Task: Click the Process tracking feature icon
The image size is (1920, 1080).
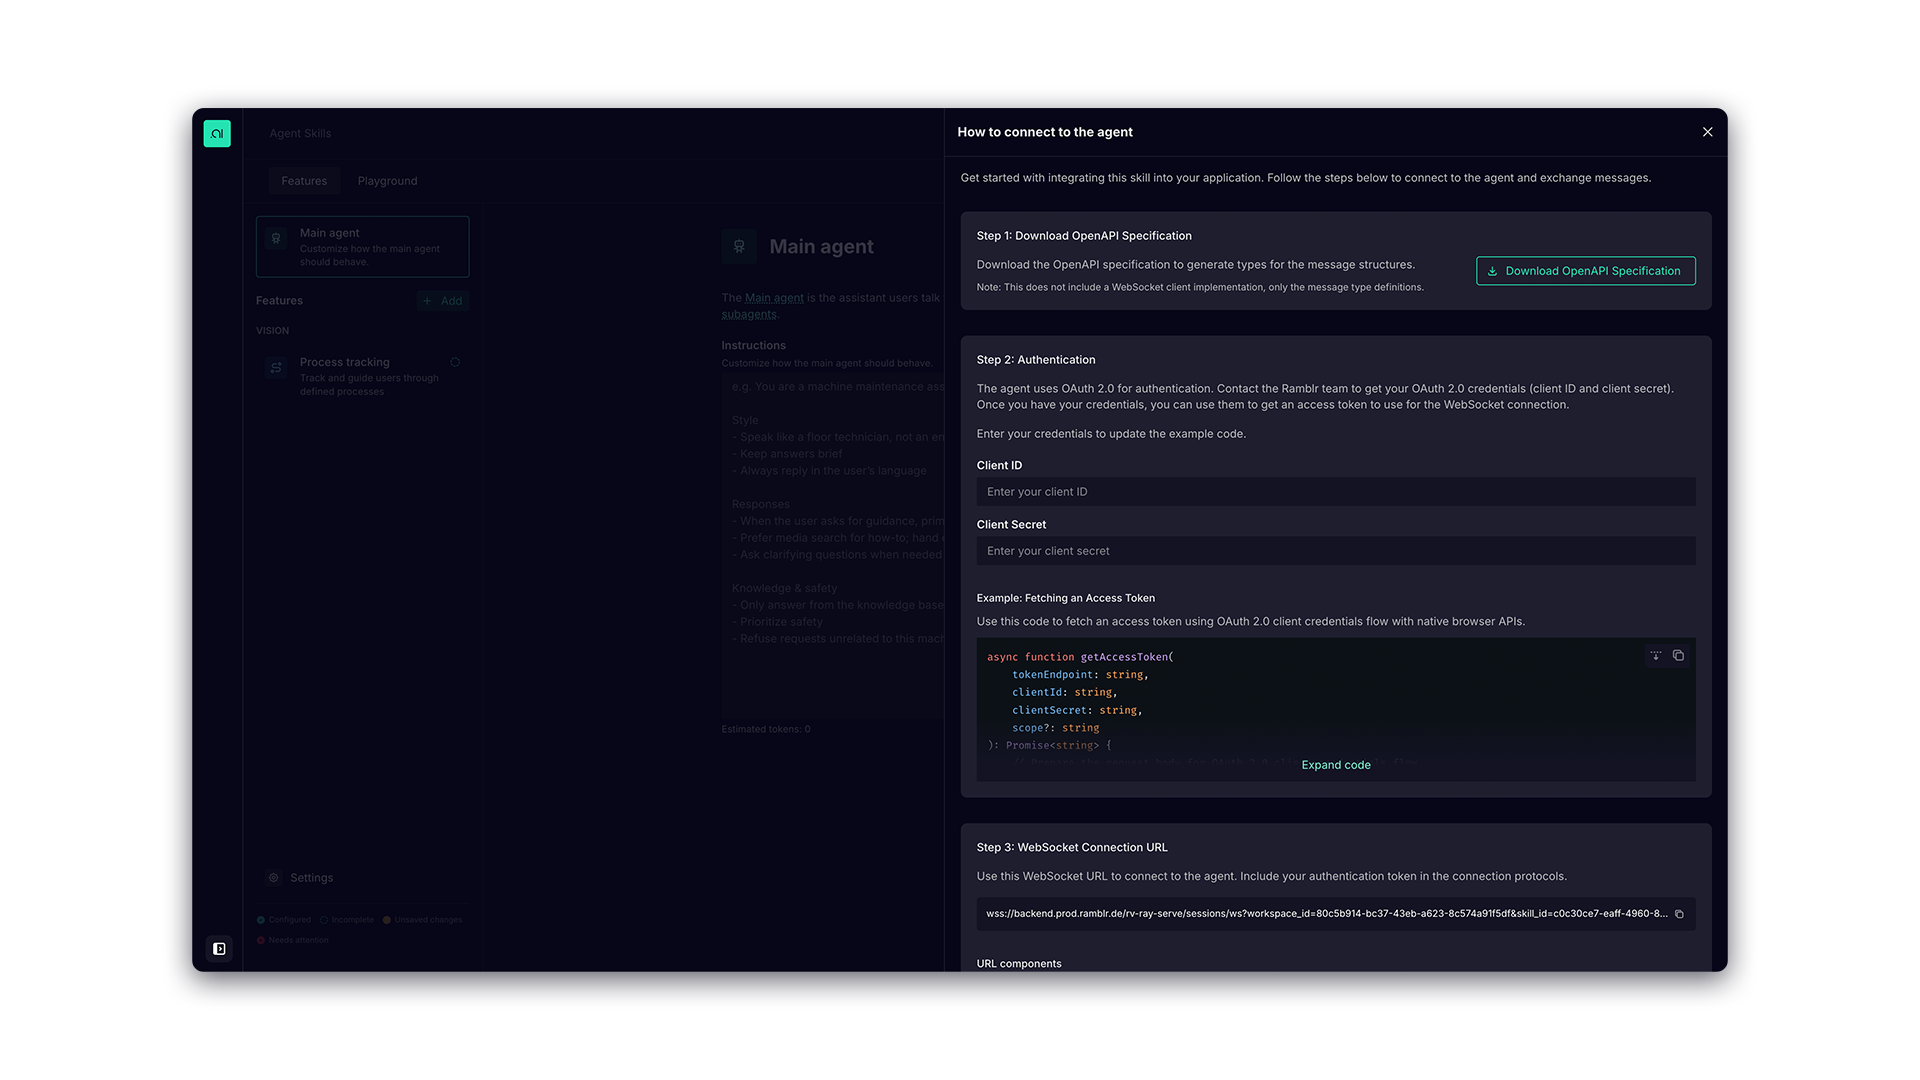Action: [x=276, y=368]
